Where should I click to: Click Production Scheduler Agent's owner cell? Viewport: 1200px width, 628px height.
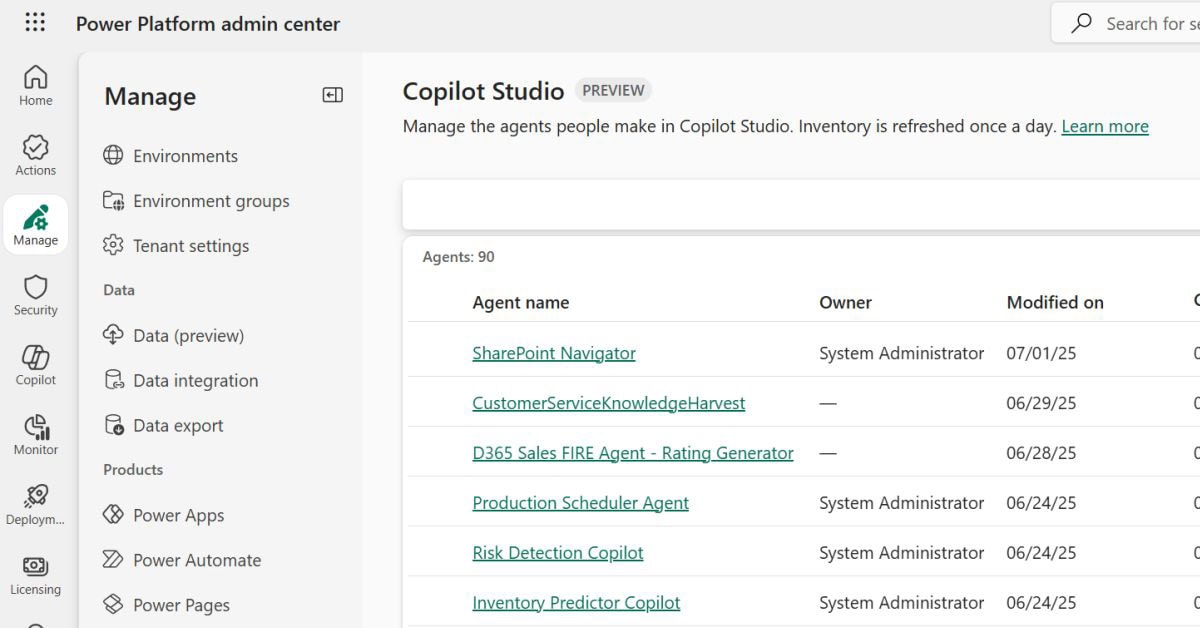(x=902, y=503)
